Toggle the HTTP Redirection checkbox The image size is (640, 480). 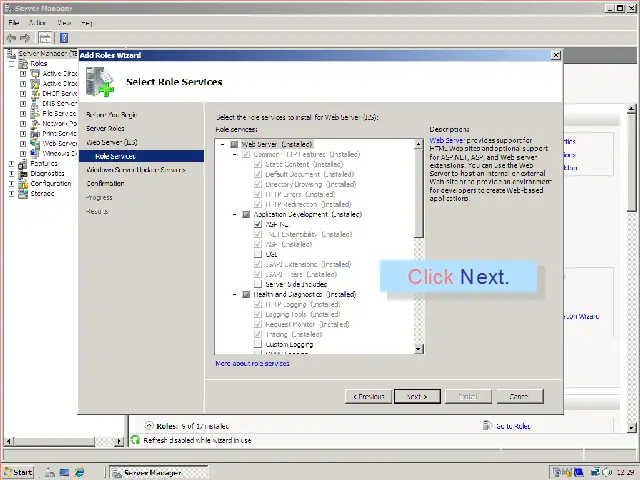click(x=258, y=204)
